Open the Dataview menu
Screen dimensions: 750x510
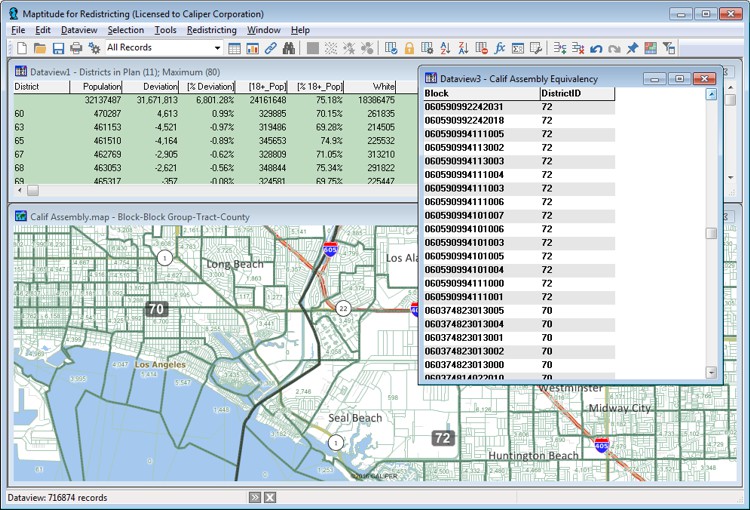(x=79, y=31)
